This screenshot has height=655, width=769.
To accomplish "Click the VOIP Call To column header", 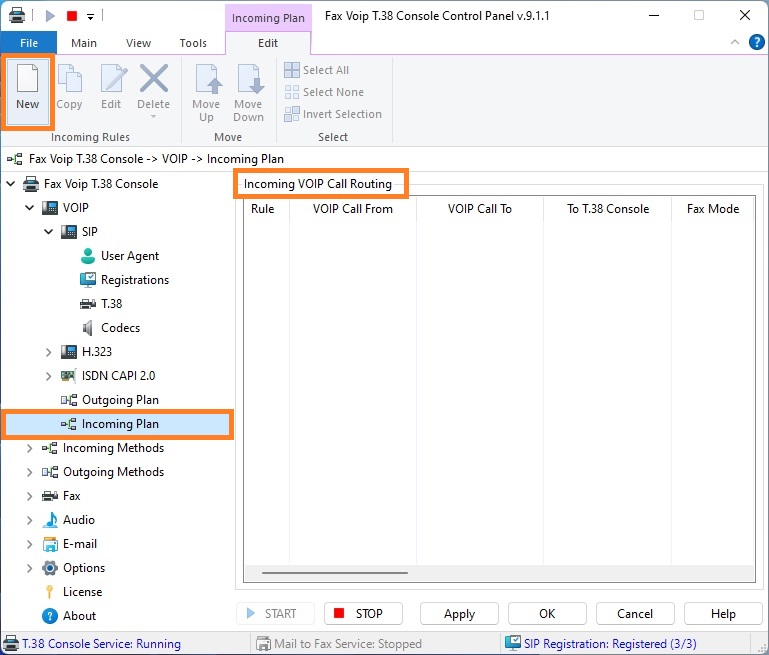I will (480, 209).
